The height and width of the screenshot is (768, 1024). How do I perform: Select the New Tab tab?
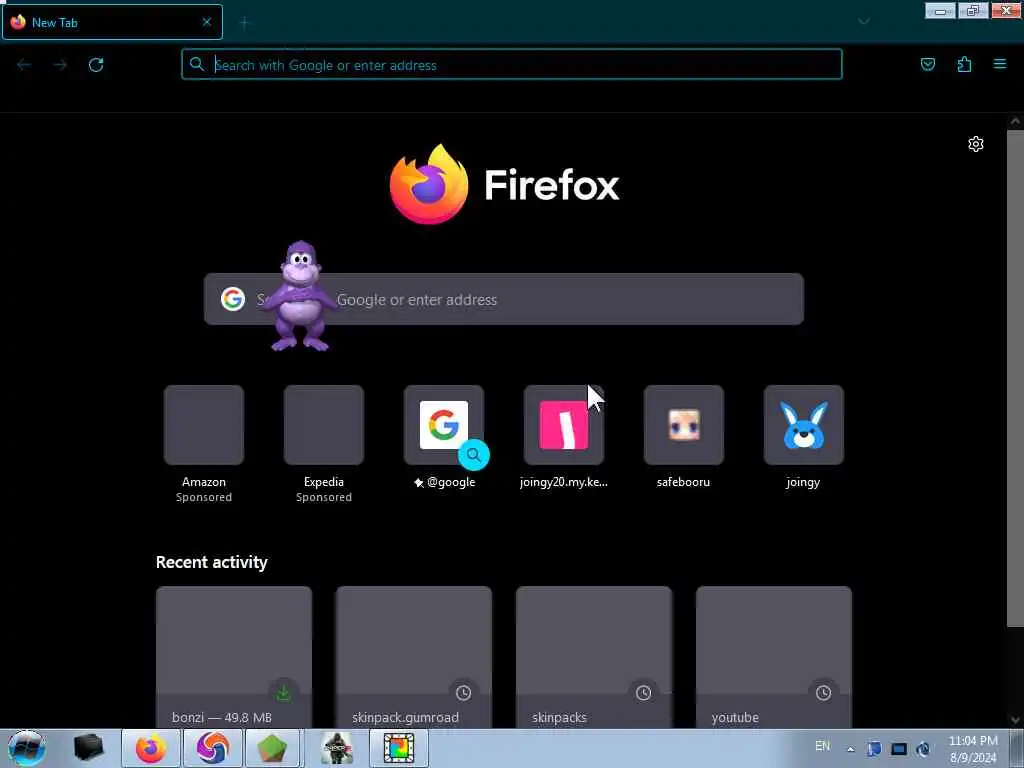point(112,22)
